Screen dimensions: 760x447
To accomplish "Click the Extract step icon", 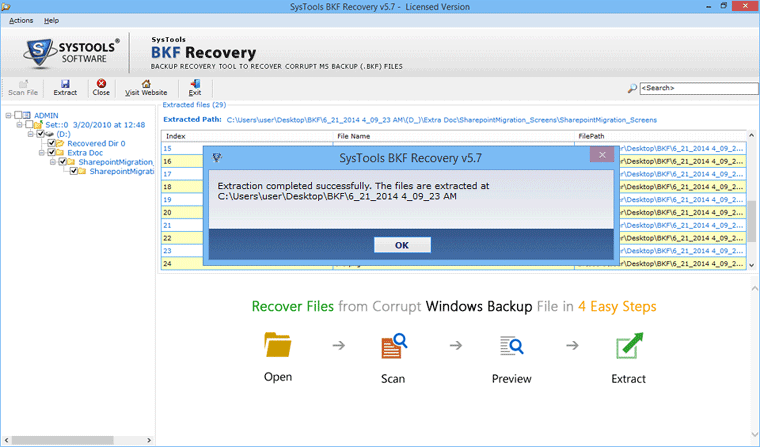I will [x=629, y=346].
